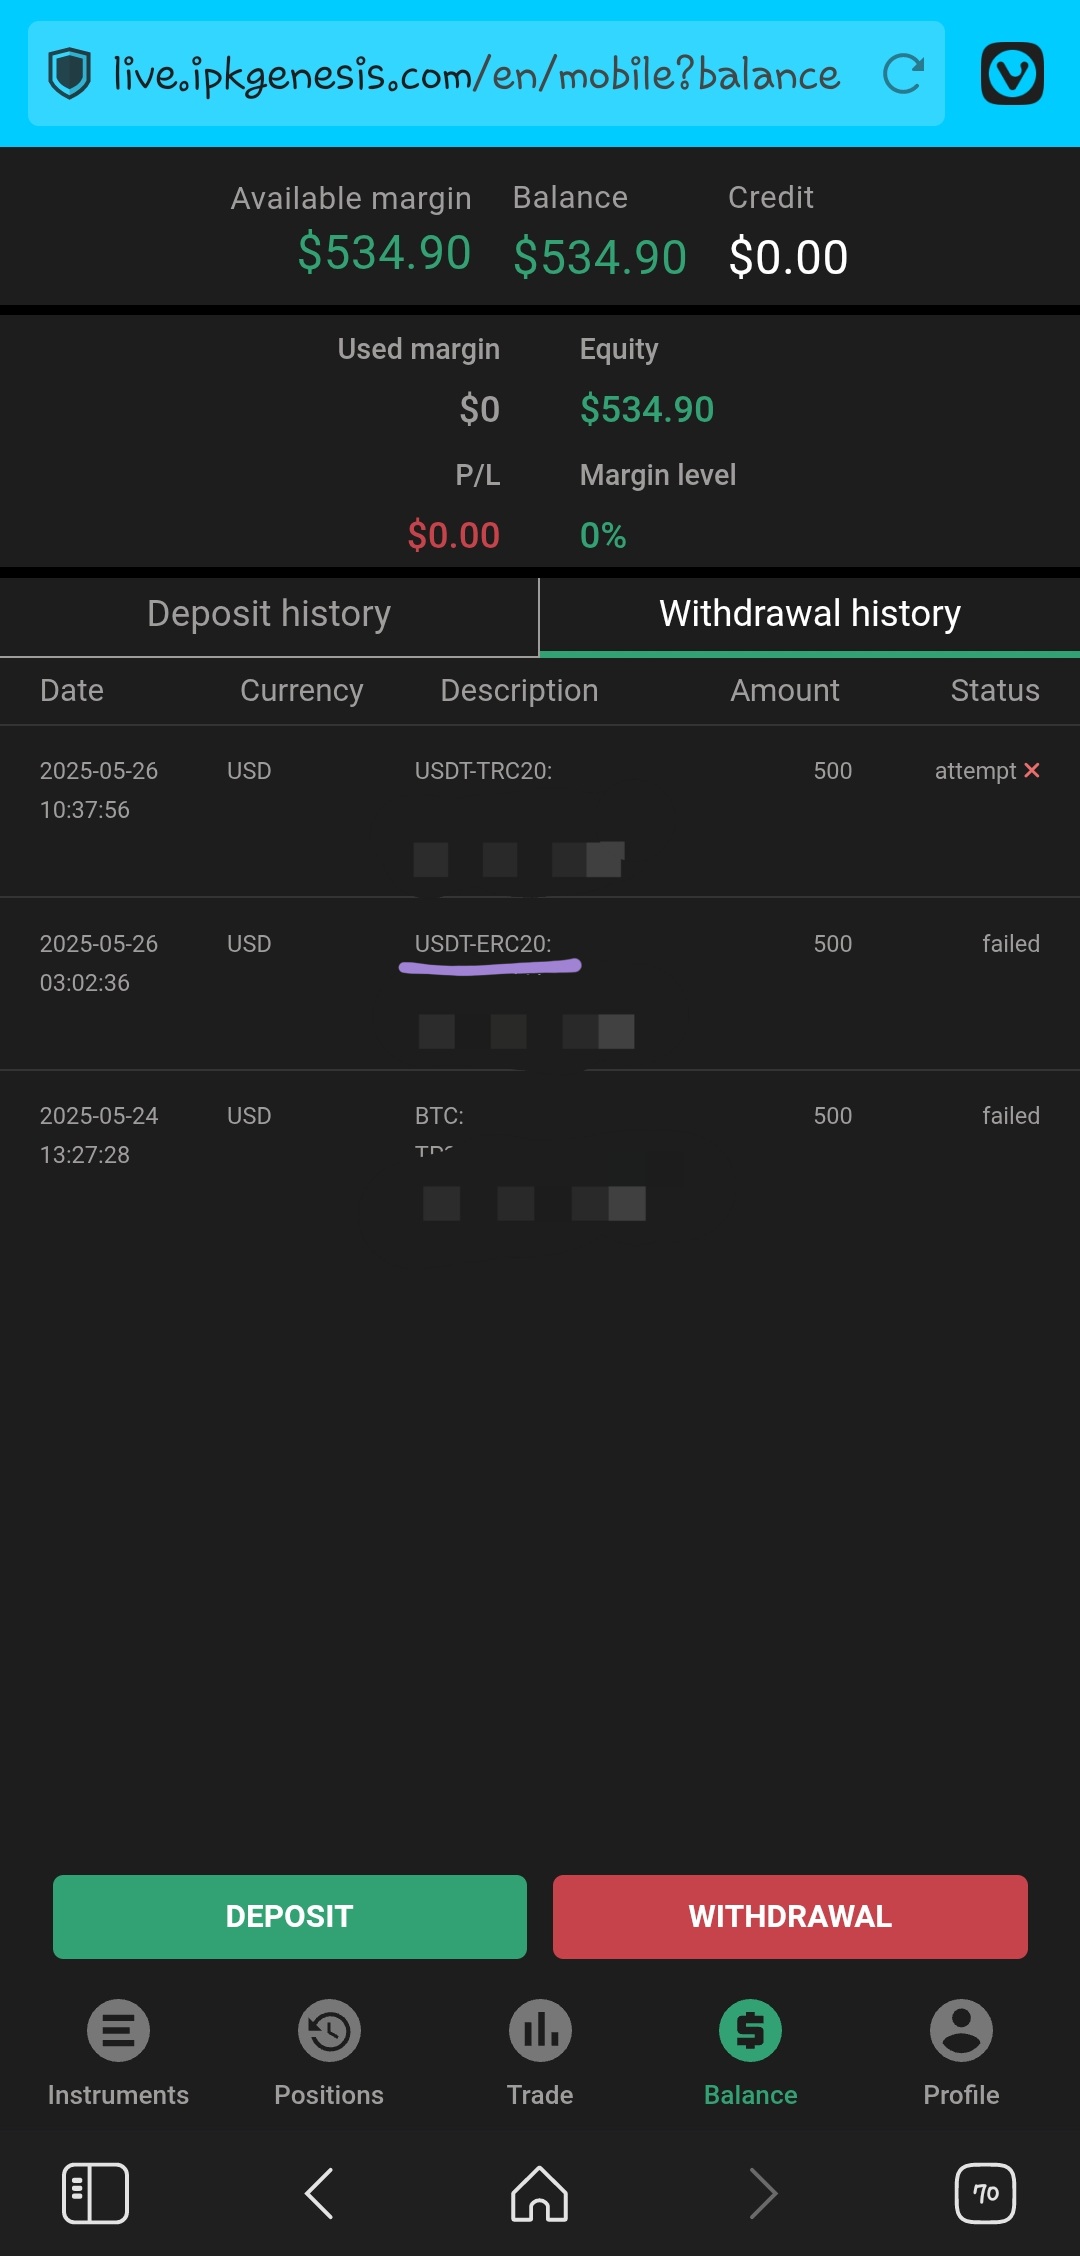Viewport: 1080px width, 2256px height.
Task: Navigate forward with browser forward arrow
Action: [x=763, y=2193]
